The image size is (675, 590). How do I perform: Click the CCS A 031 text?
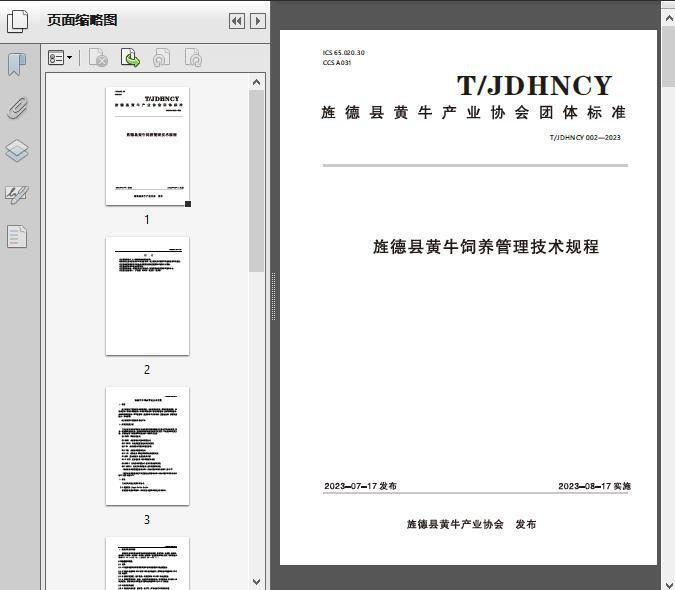click(x=337, y=62)
